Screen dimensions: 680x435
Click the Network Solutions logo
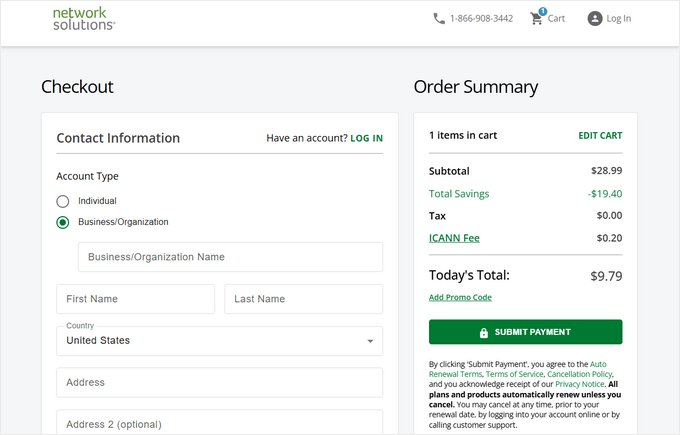click(x=84, y=18)
